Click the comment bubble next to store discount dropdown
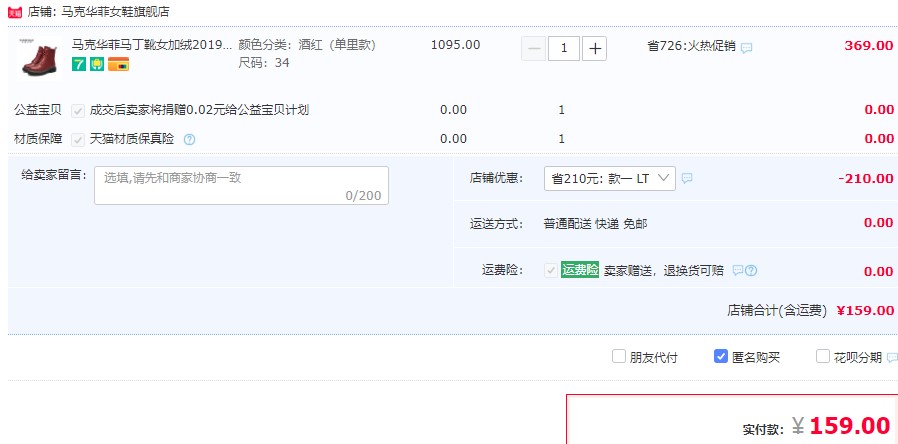The image size is (898, 444). [687, 178]
